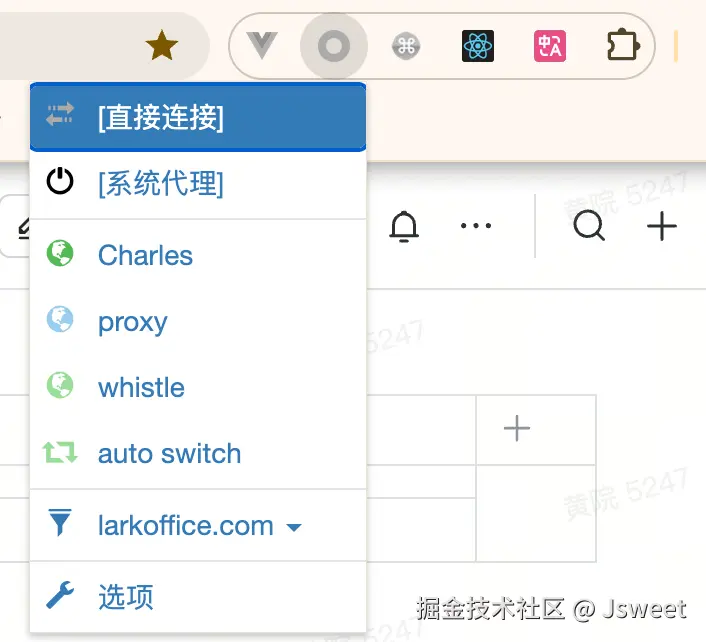Open the puzzle-piece extensions menu
Screen dimensions: 706x642
[x=623, y=45]
